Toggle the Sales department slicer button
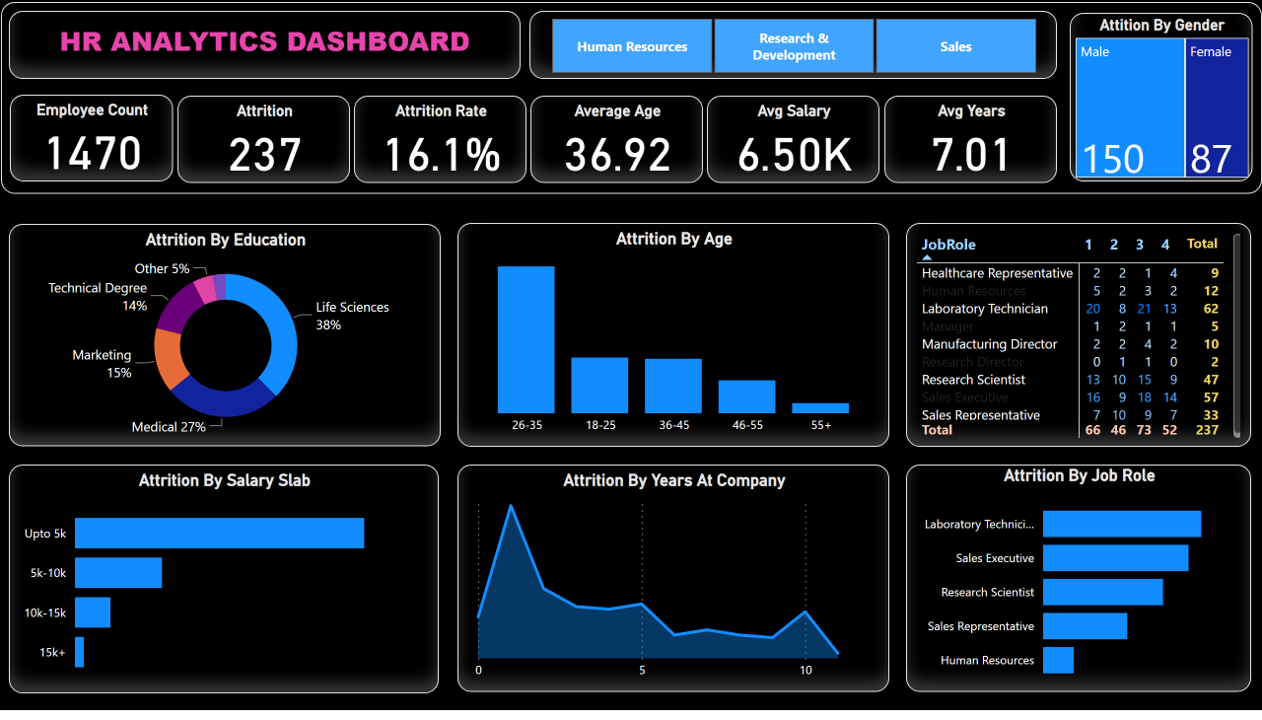Viewport: 1262px width, 720px height. click(955, 47)
